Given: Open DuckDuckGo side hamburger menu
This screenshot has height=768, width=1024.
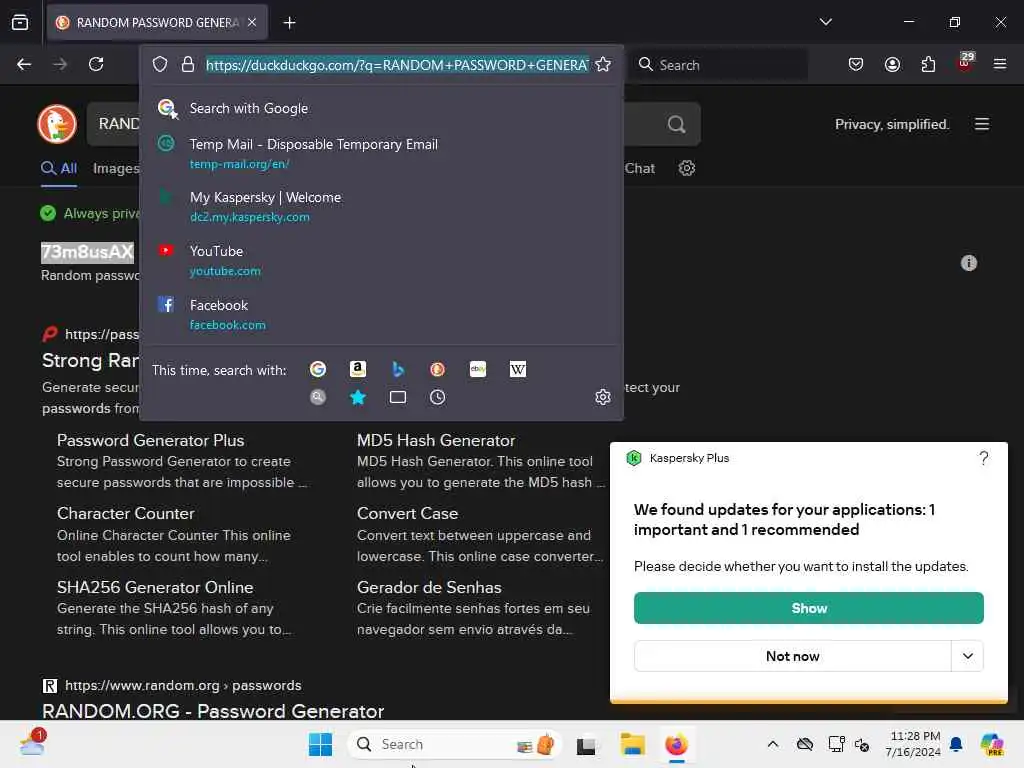Looking at the screenshot, I should (x=982, y=124).
